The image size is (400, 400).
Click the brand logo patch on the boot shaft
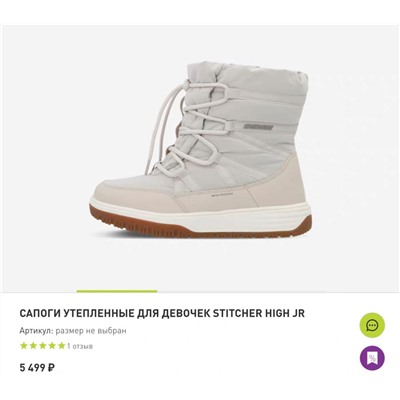click(x=259, y=127)
